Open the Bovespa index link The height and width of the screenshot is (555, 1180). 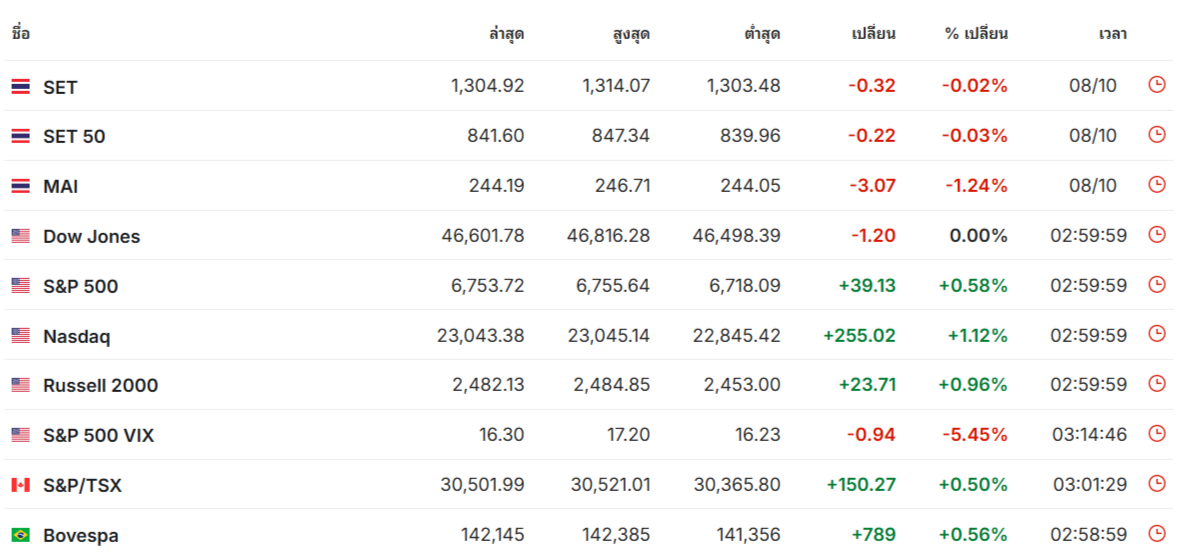tap(80, 536)
